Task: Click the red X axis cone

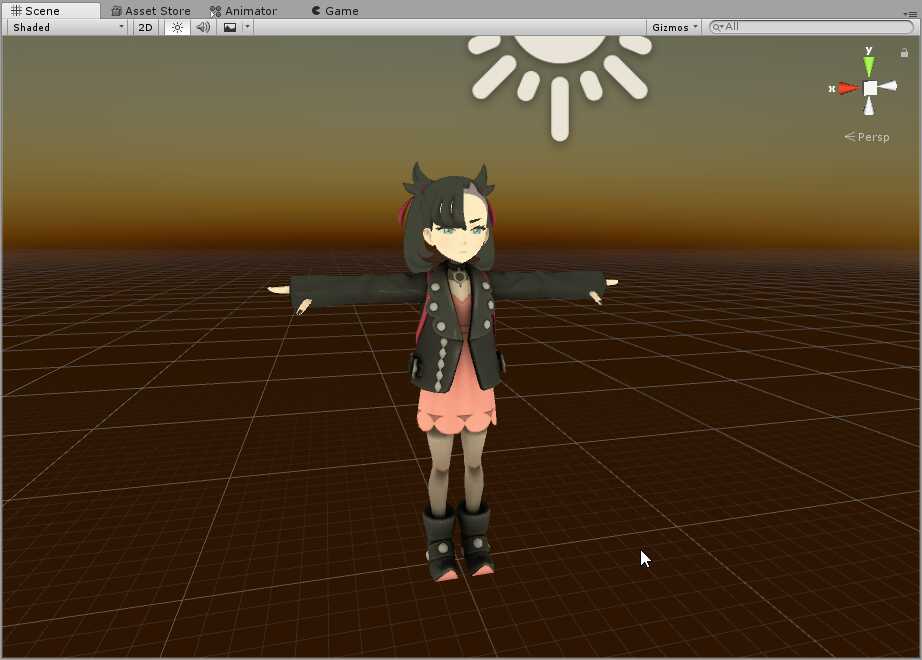Action: coord(848,88)
